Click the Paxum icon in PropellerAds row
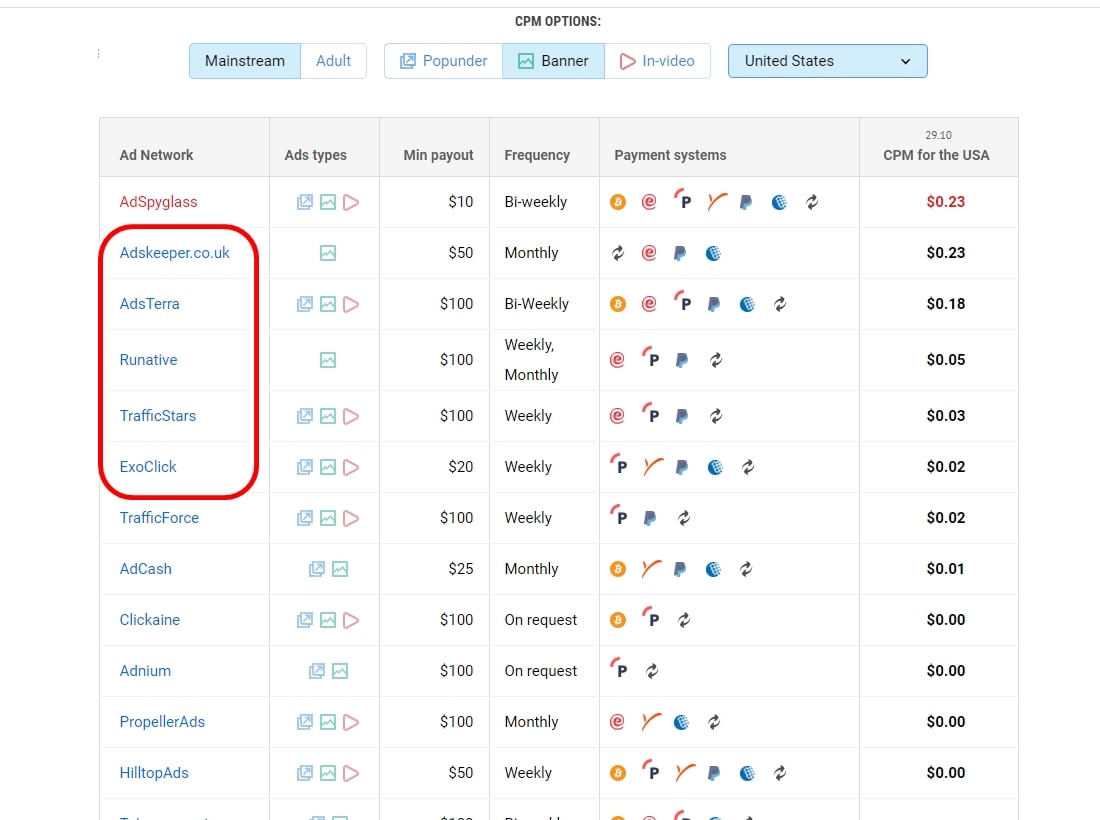This screenshot has width=1100, height=820. 650,721
